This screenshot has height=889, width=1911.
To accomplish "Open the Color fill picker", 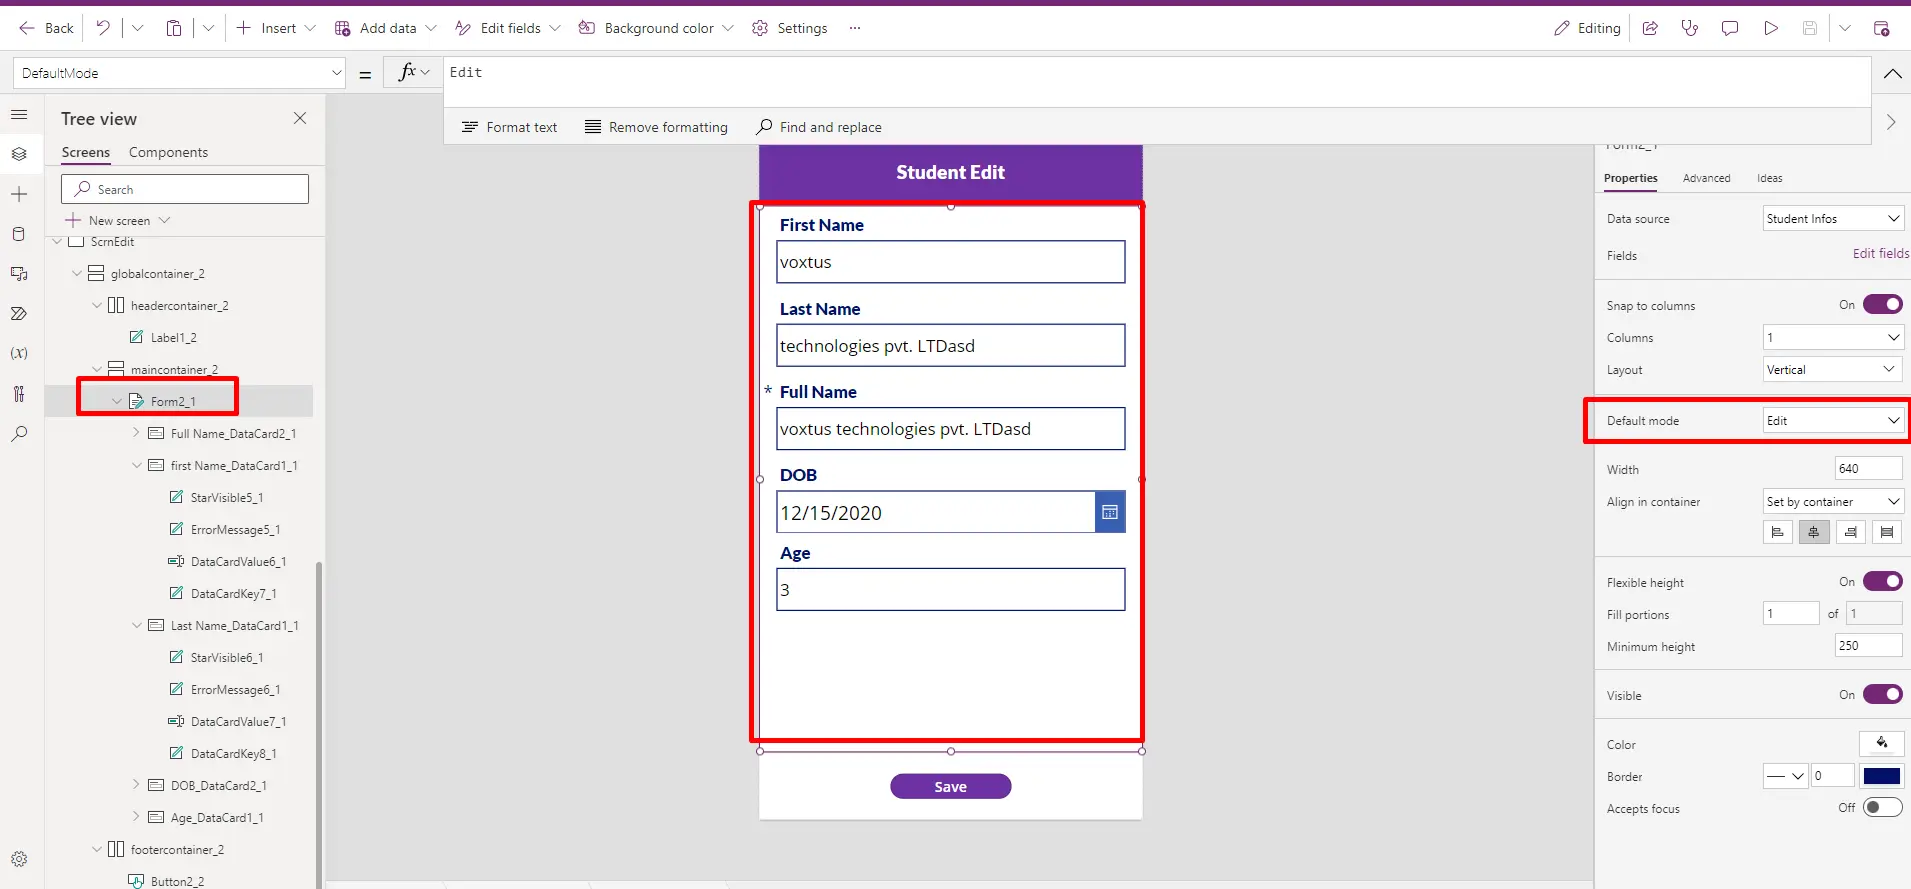I will [1881, 743].
